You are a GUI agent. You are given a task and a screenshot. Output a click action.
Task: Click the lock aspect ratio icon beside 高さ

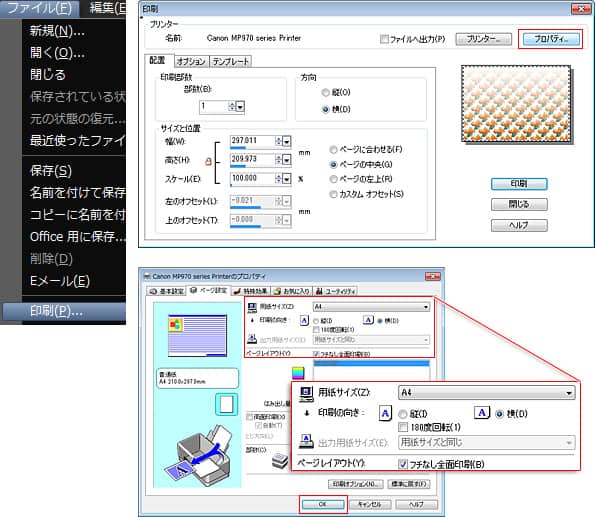208,161
